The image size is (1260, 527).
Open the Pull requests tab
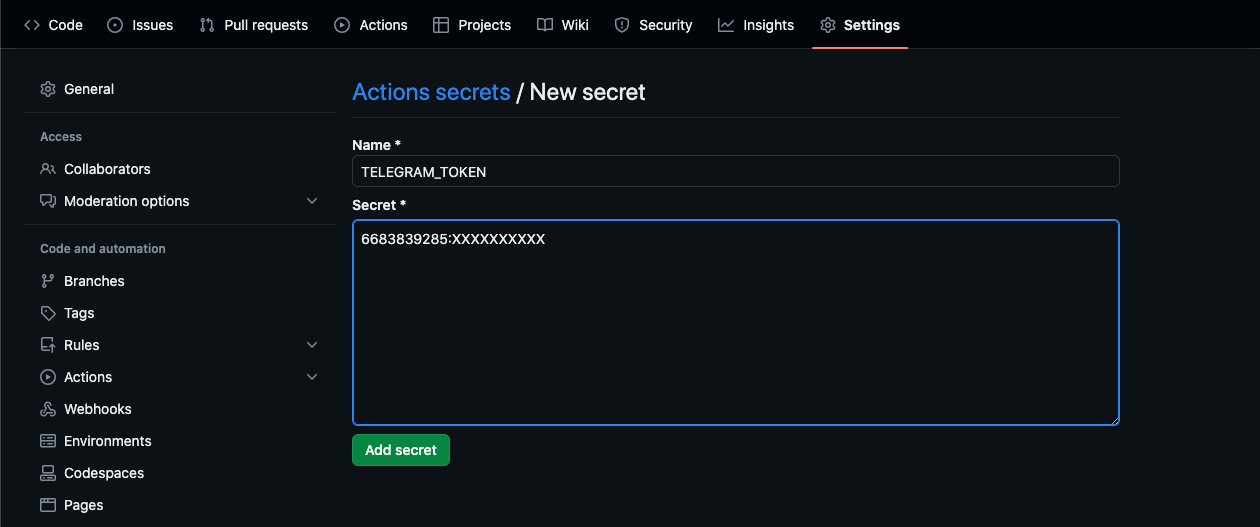[x=254, y=25]
